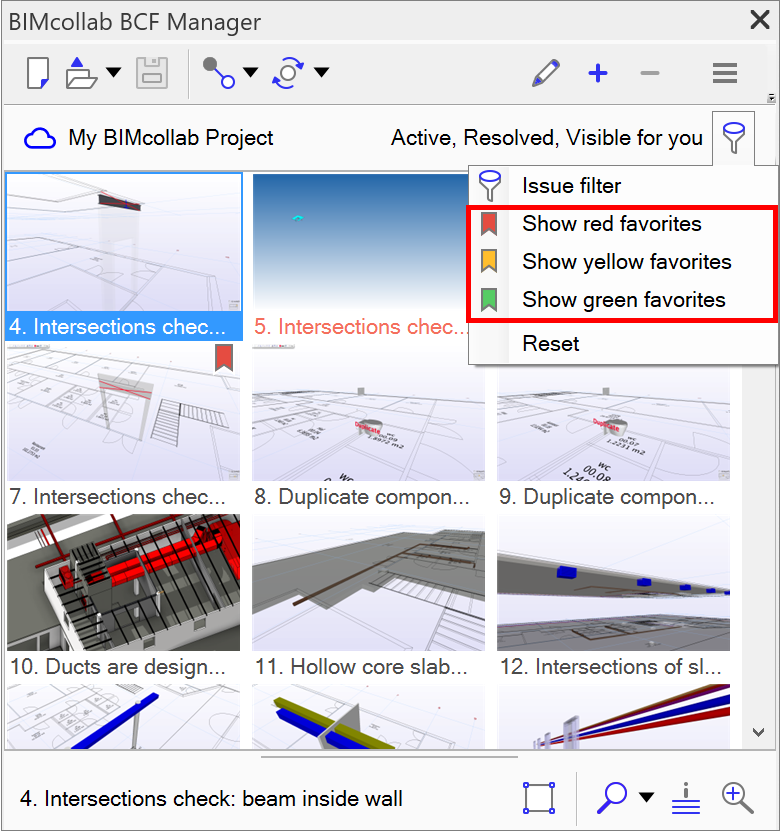
Task: Click thumbnail with yellow and blue beam
Action: (368, 716)
